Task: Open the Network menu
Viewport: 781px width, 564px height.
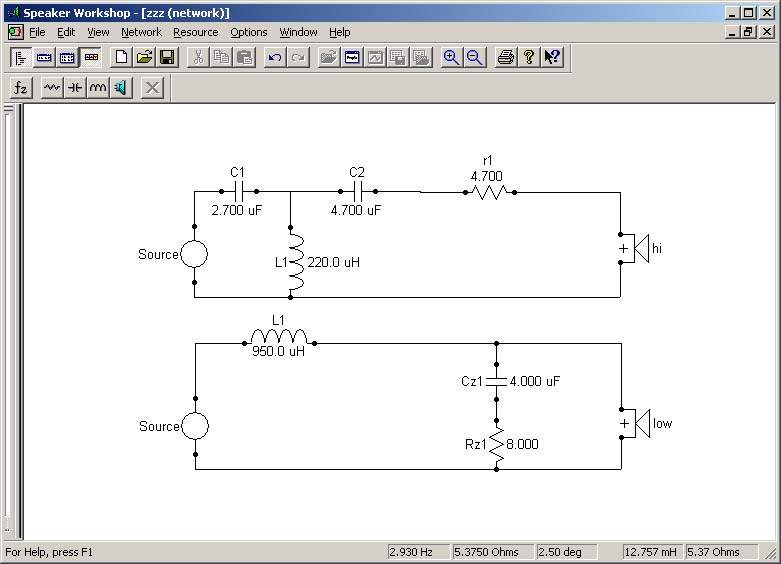Action: 141,32
